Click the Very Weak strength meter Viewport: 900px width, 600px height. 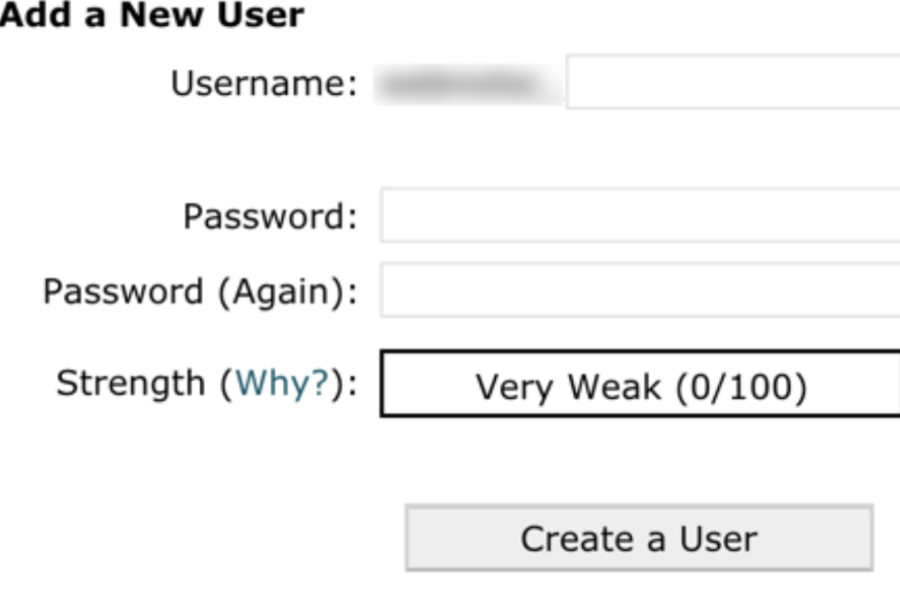pyautogui.click(x=640, y=385)
